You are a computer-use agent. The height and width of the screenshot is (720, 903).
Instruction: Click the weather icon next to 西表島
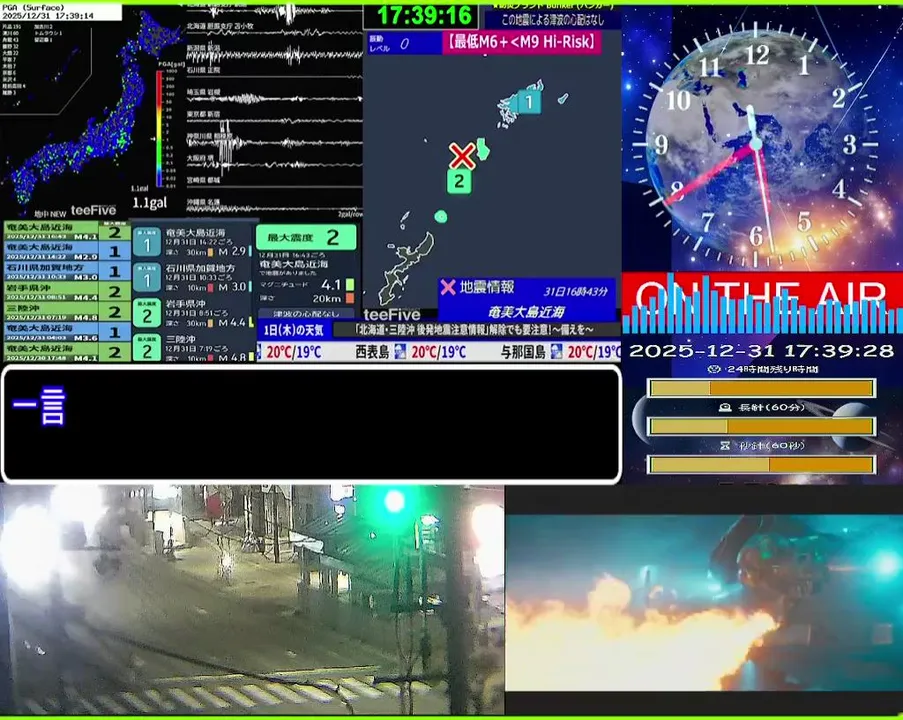coord(400,351)
